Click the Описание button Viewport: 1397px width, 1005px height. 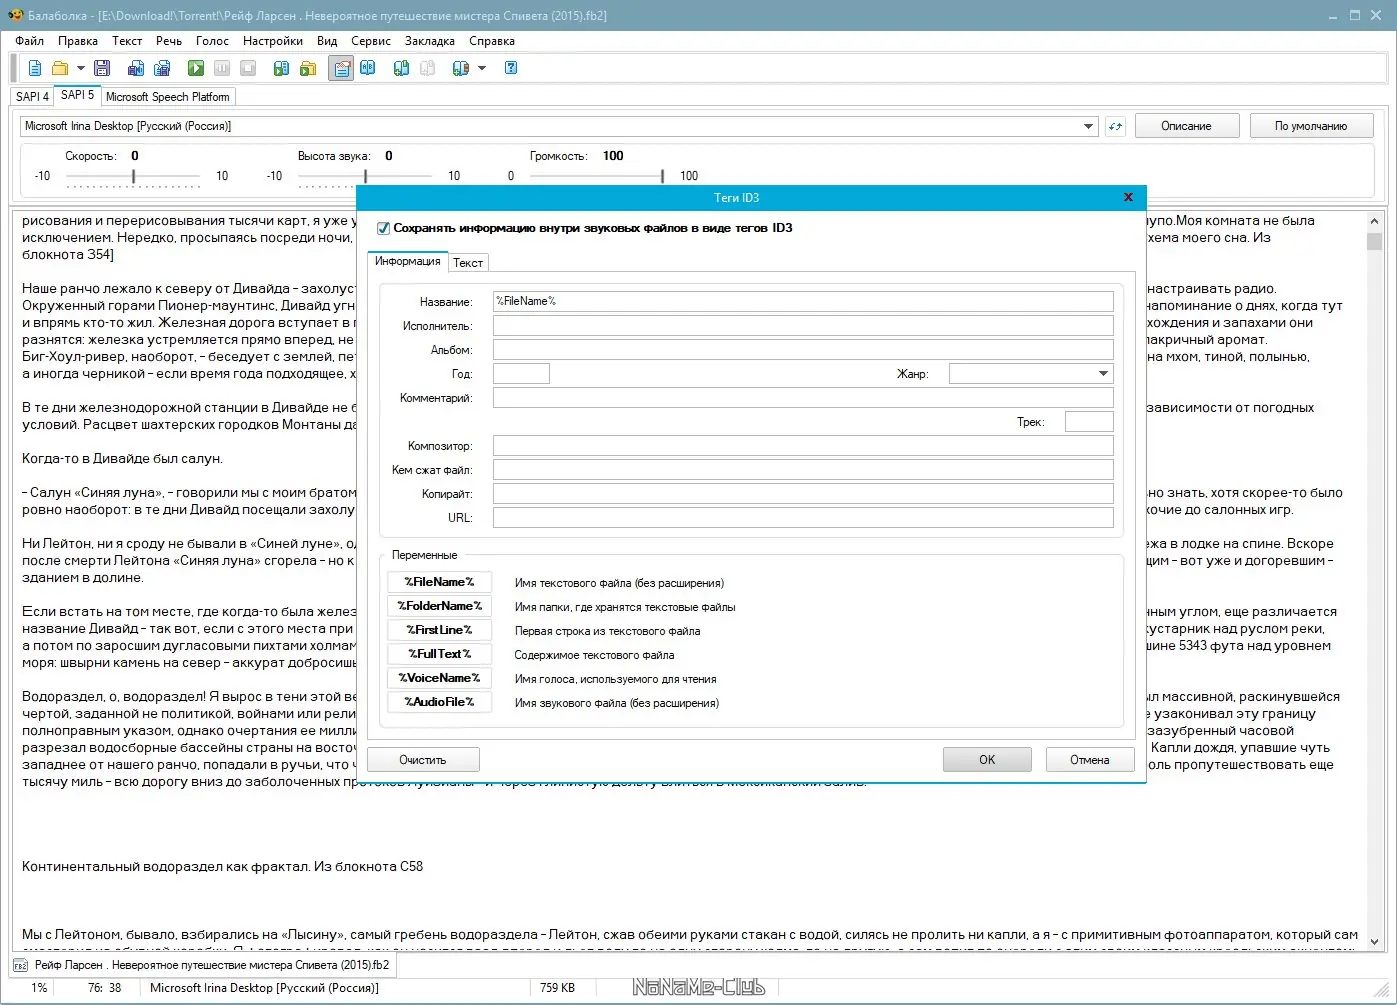click(x=1186, y=126)
